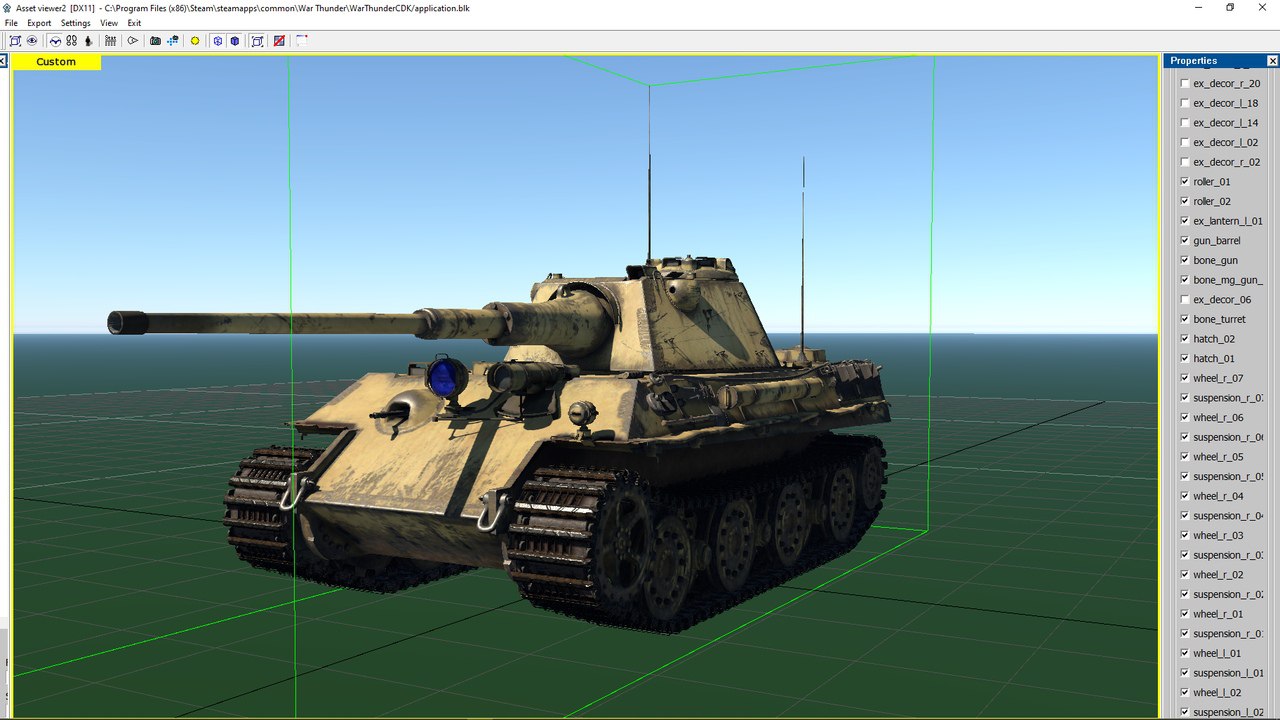Image resolution: width=1280 pixels, height=720 pixels.
Task: Toggle the wave curve icon in toolbar
Action: 56,41
